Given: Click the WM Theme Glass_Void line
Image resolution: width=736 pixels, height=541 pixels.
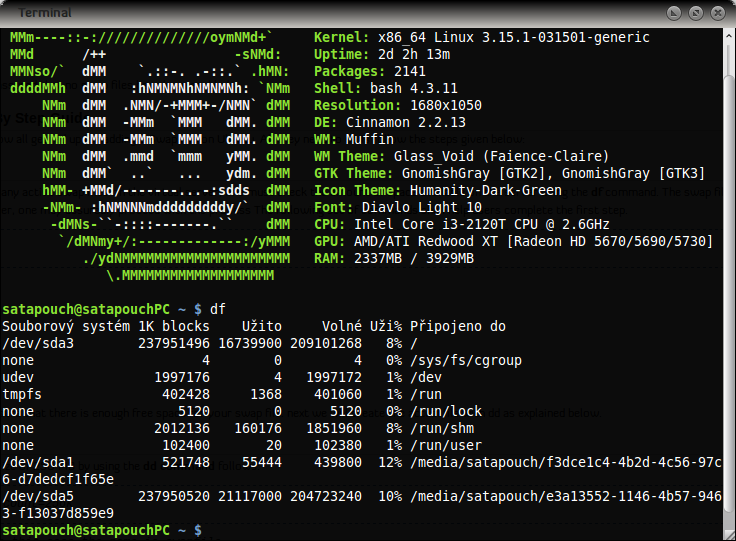Looking at the screenshot, I should point(461,156).
